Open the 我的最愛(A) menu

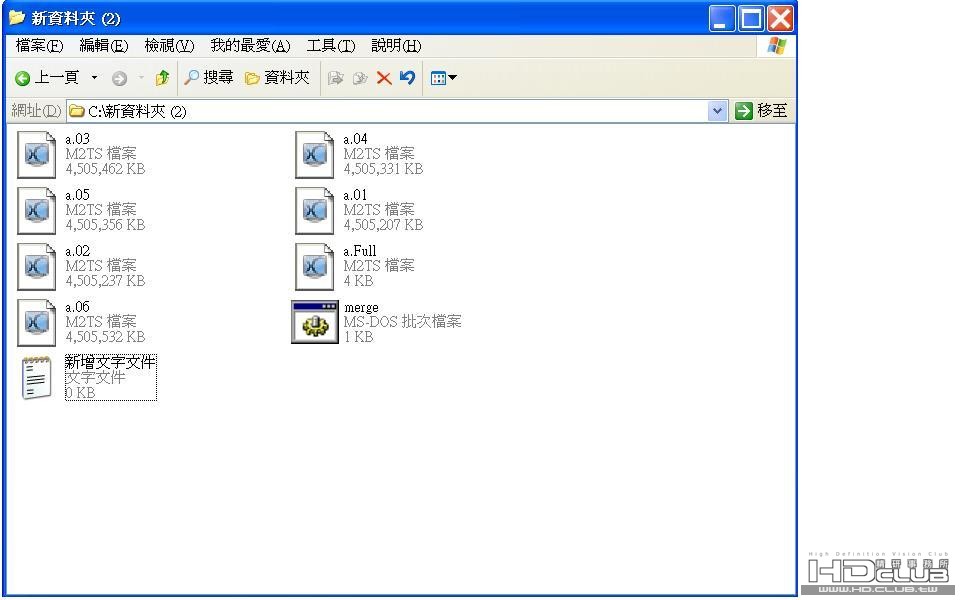(250, 46)
